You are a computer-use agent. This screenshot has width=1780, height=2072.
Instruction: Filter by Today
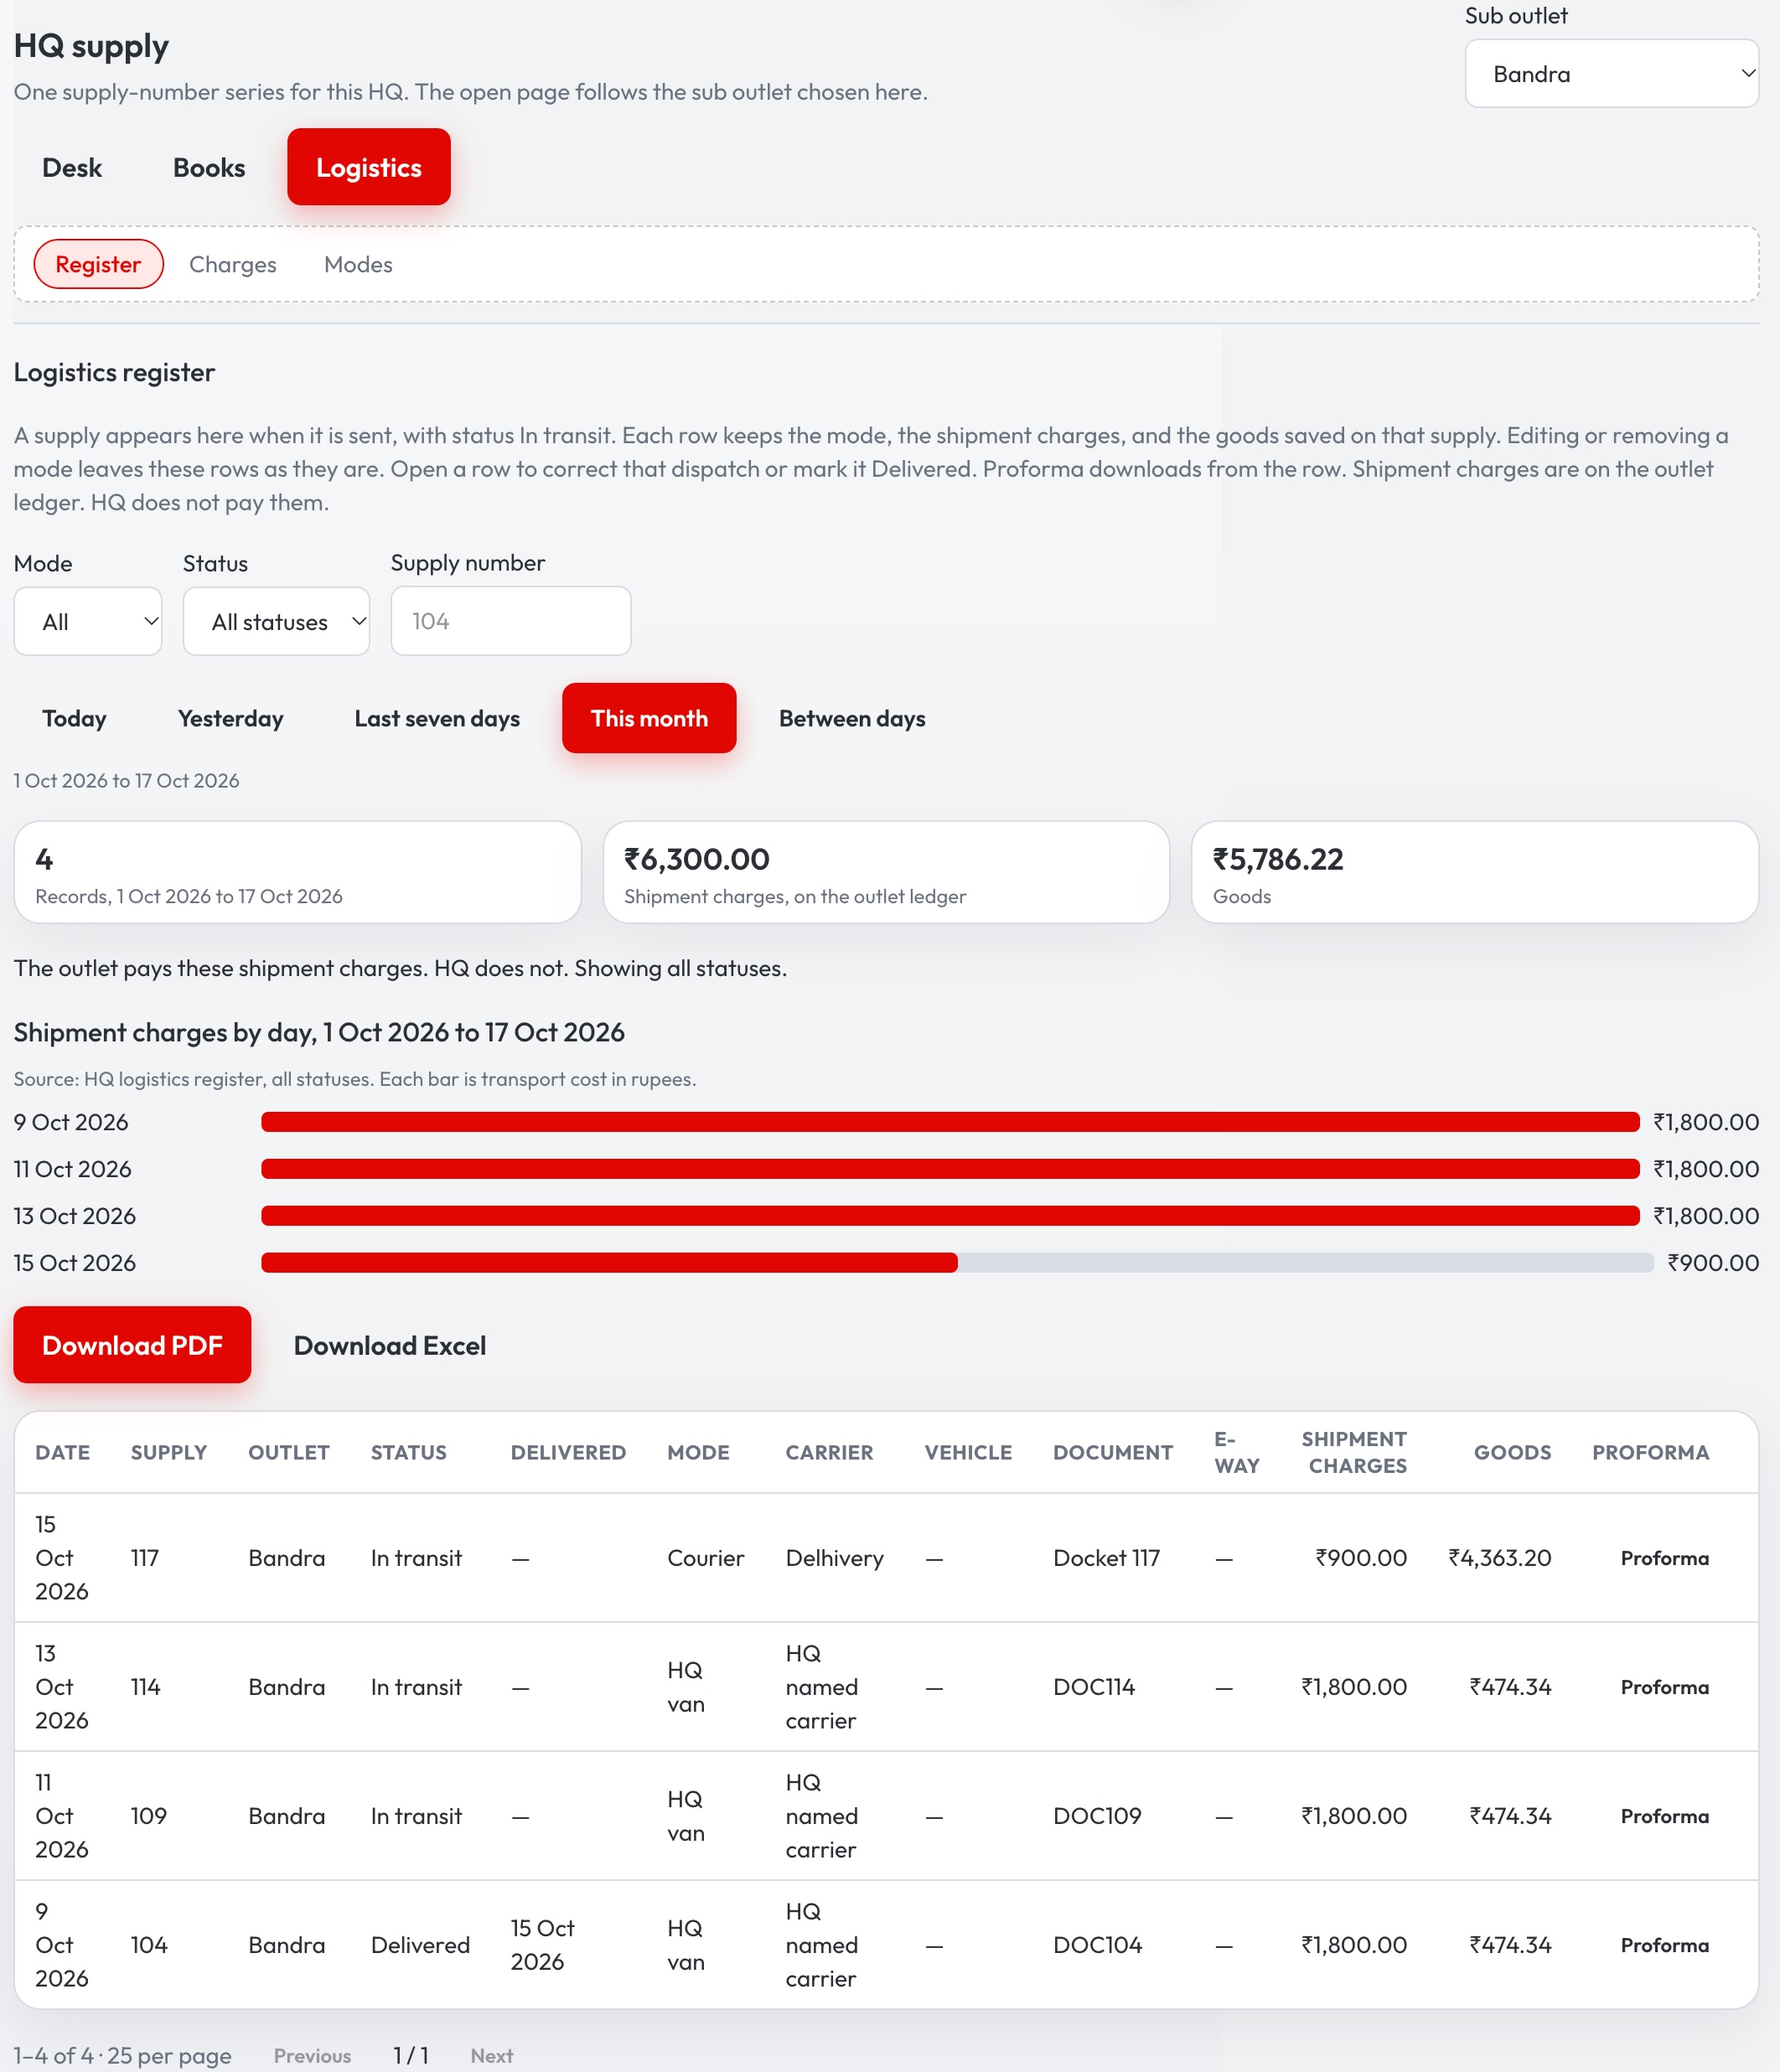click(x=74, y=718)
